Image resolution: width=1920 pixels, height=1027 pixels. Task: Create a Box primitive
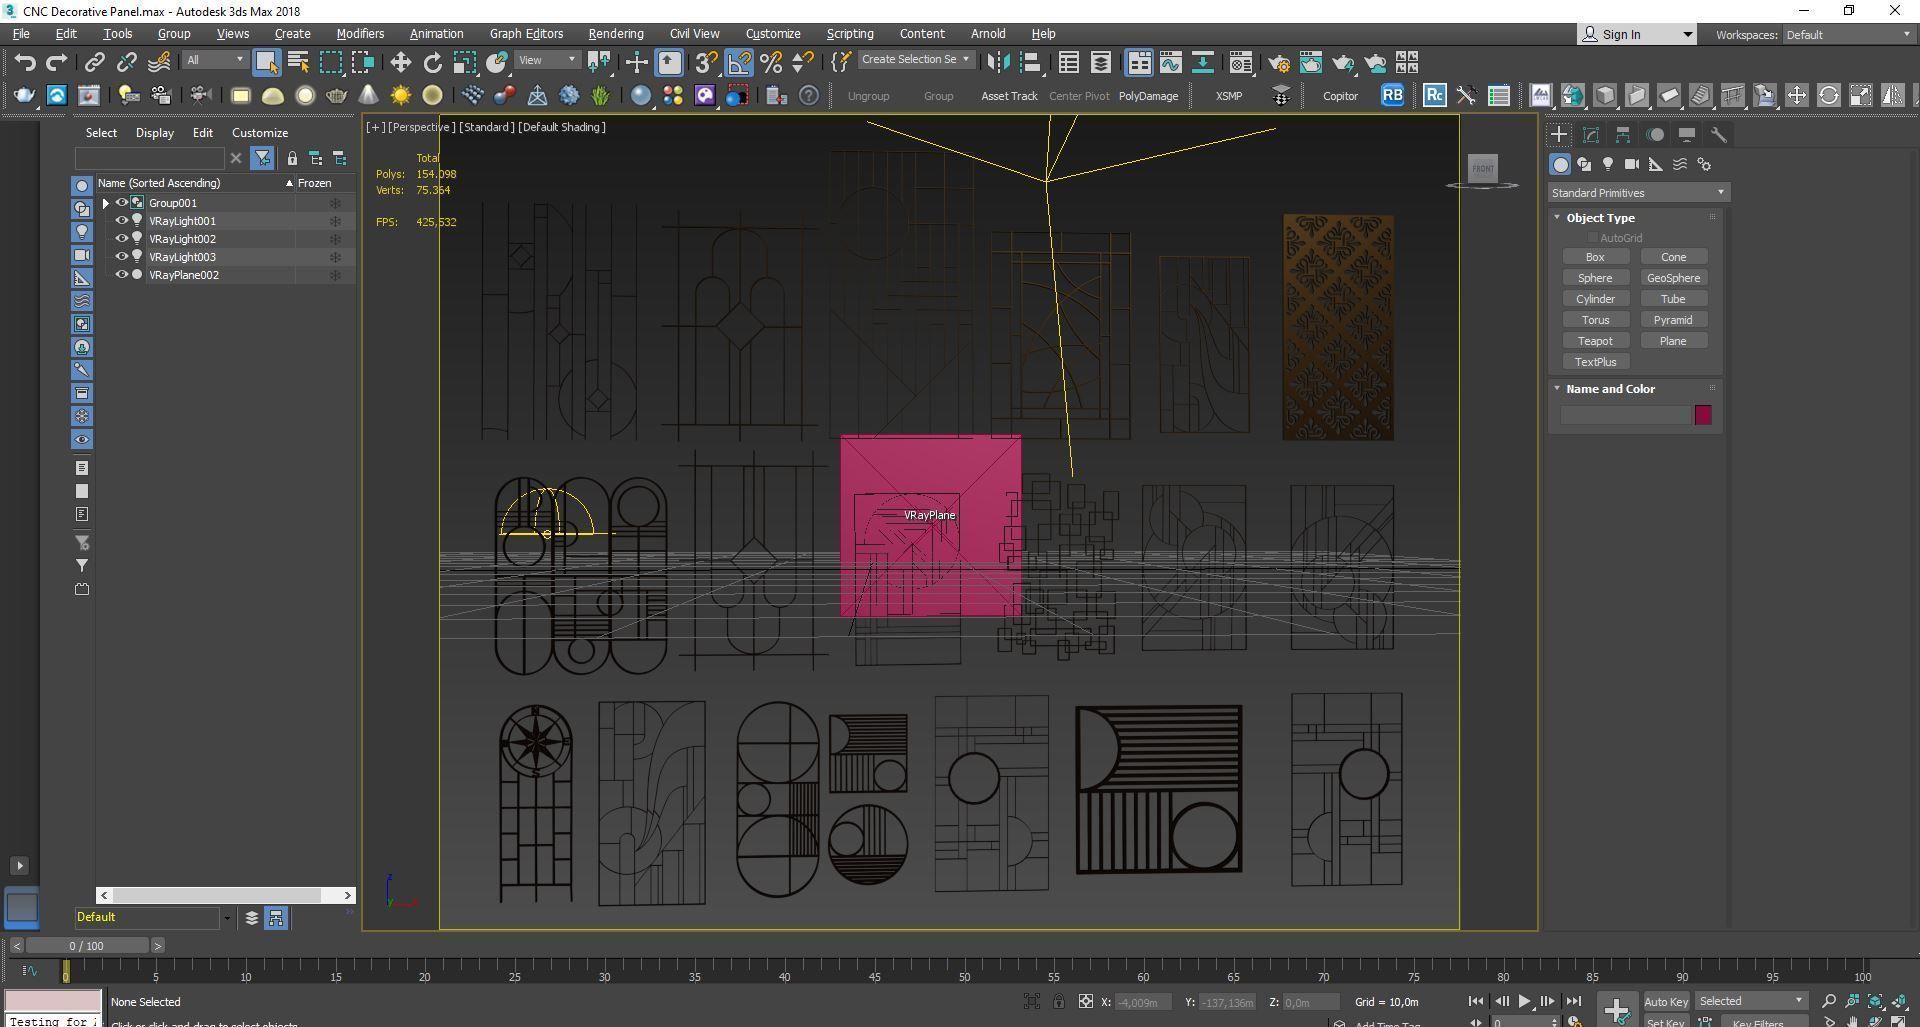(1595, 257)
